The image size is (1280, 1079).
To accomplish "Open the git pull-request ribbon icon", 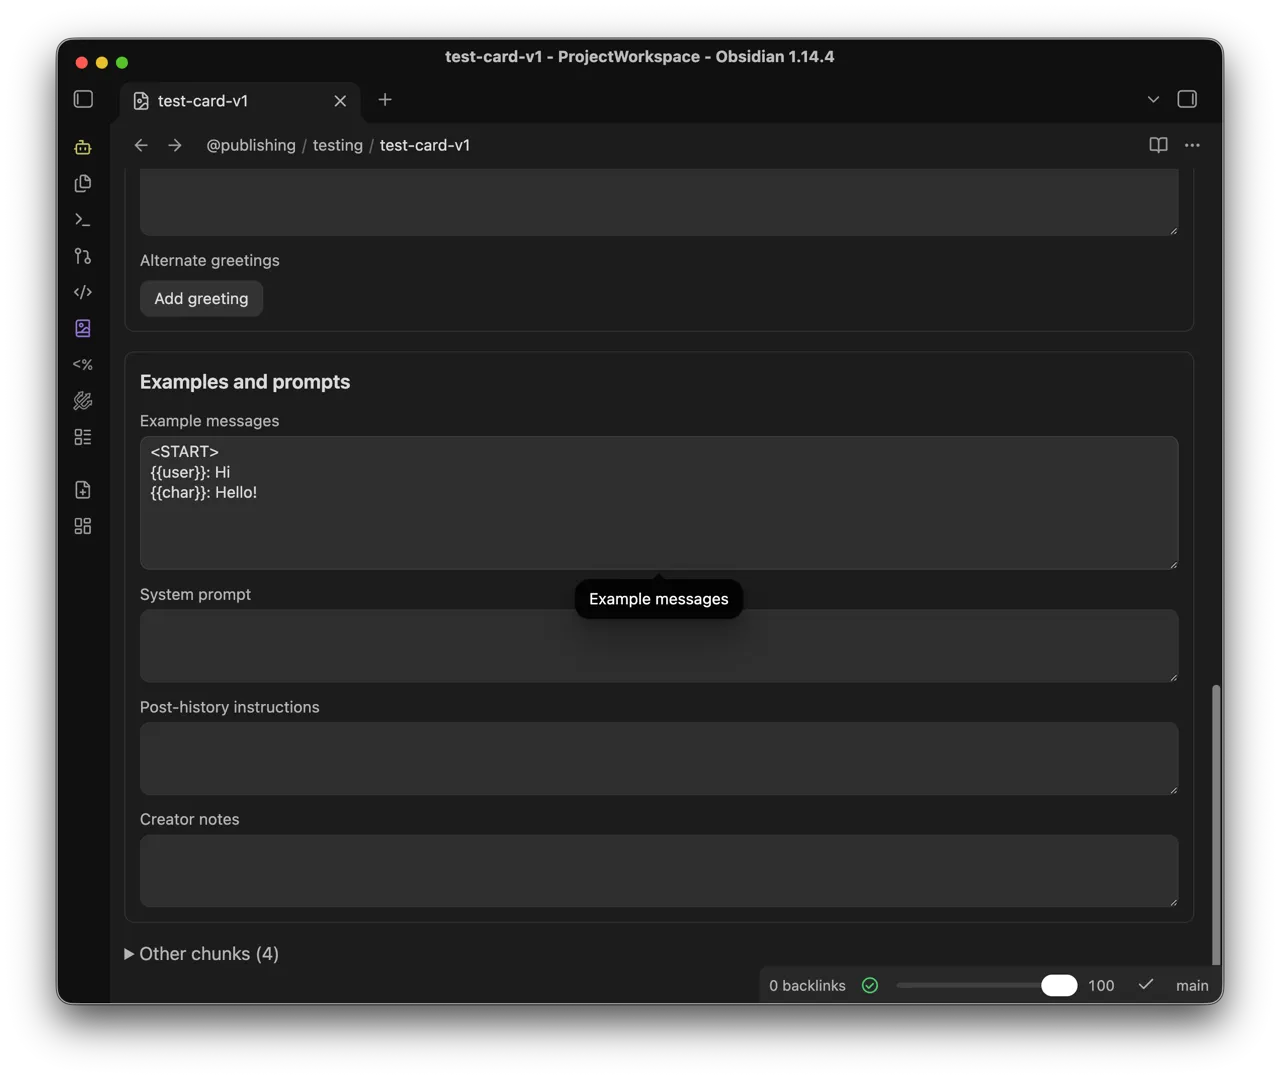I will (x=83, y=256).
